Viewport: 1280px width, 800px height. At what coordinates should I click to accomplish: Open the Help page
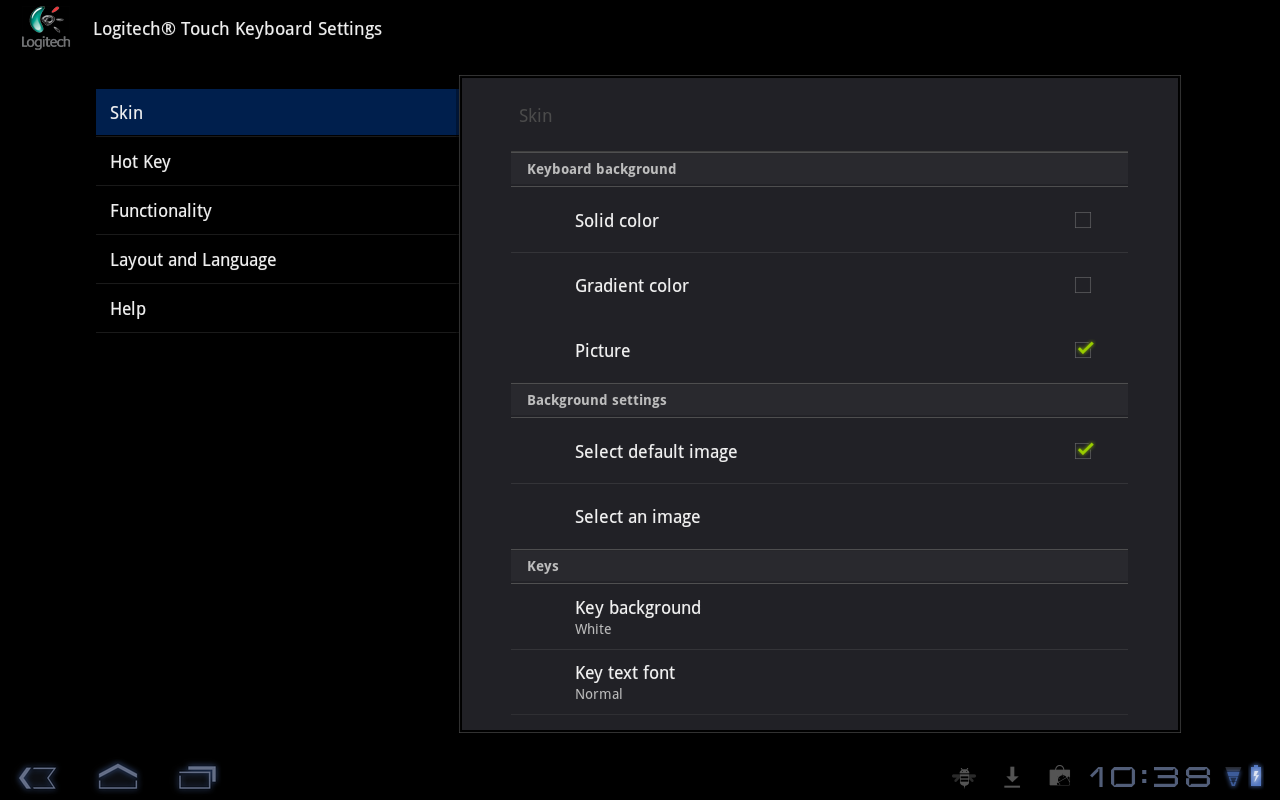tap(276, 309)
